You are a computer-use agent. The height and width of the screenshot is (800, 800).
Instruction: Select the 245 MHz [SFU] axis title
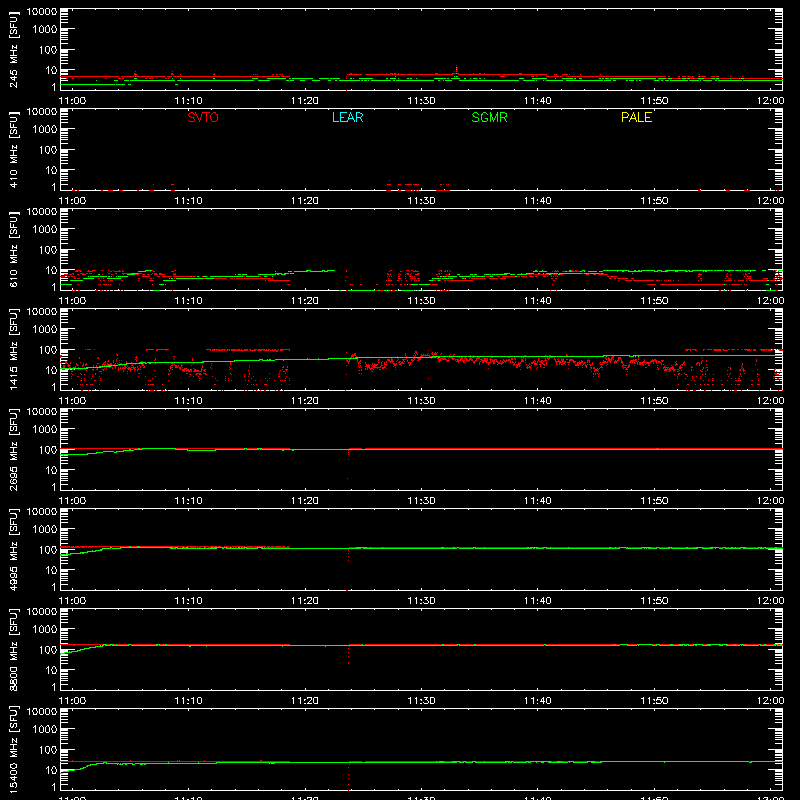[13, 49]
